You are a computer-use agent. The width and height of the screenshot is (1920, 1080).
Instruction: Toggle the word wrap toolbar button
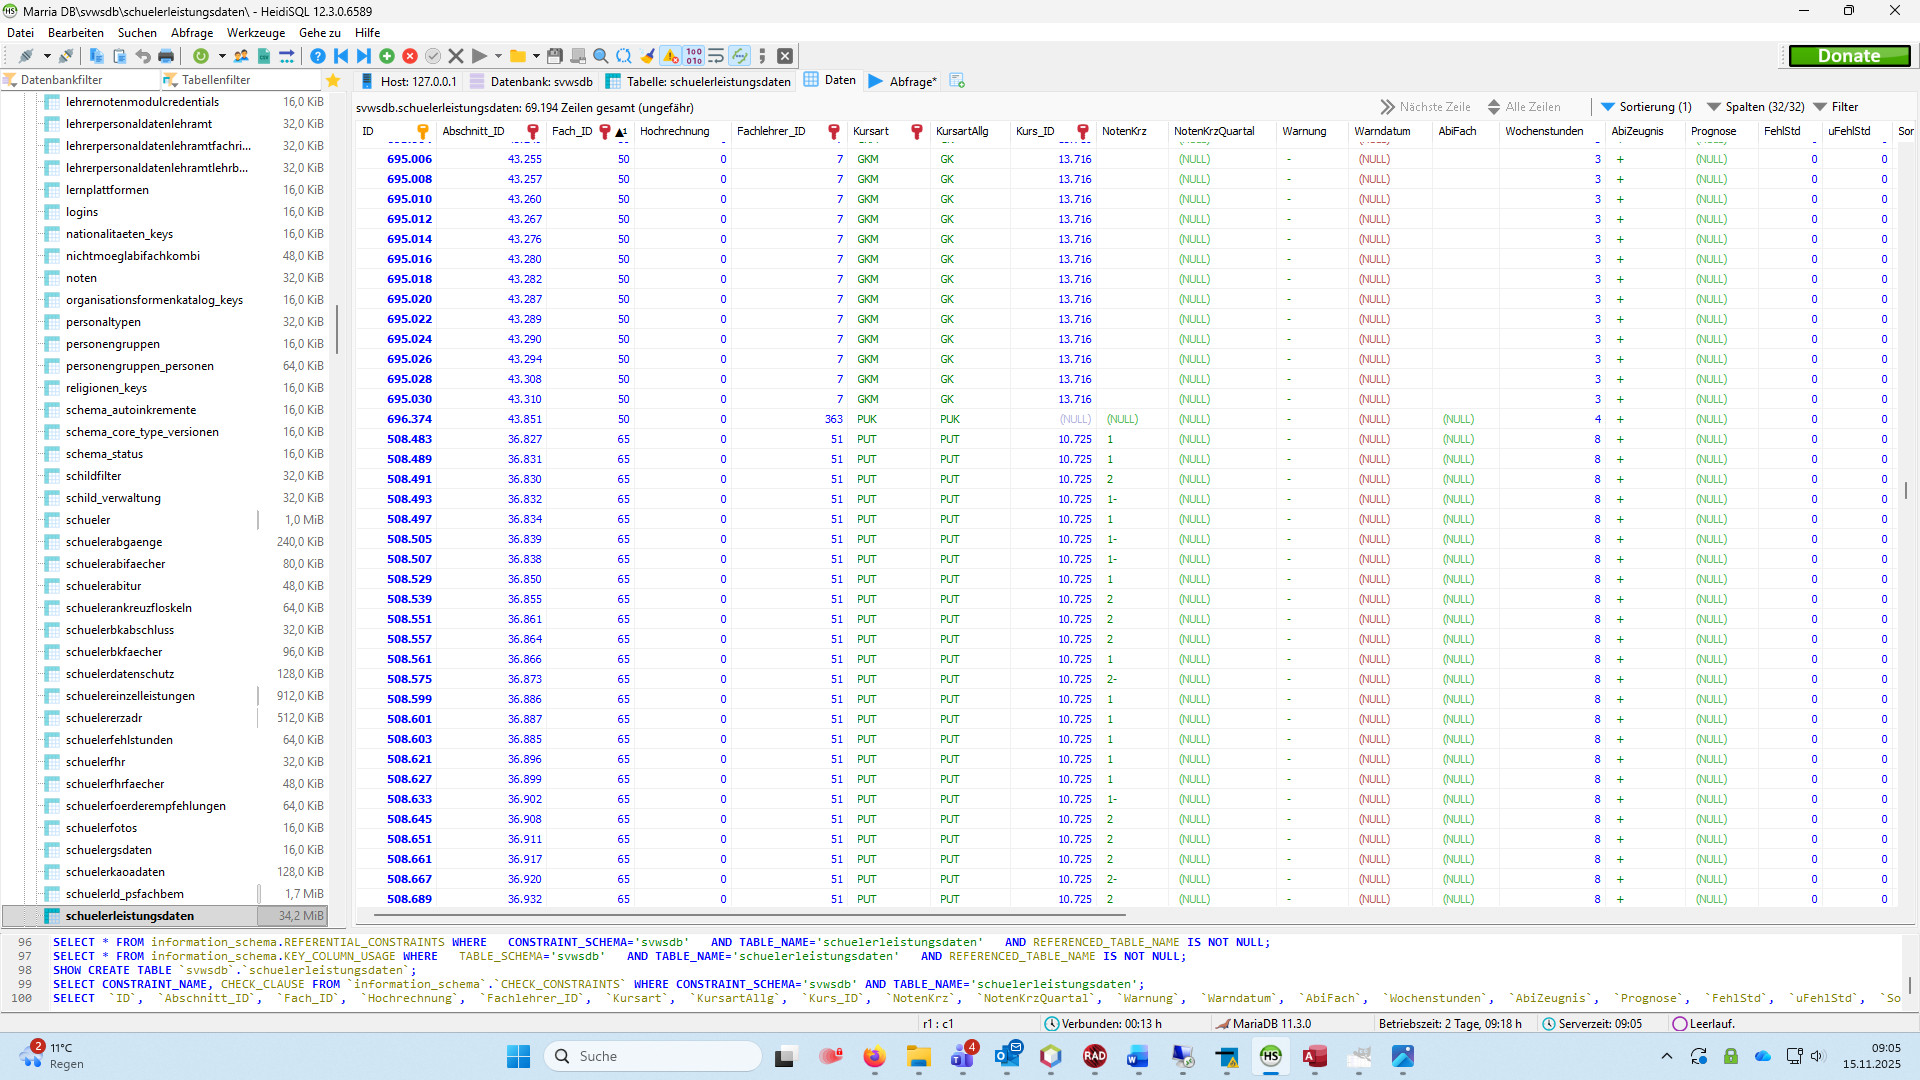coord(716,56)
